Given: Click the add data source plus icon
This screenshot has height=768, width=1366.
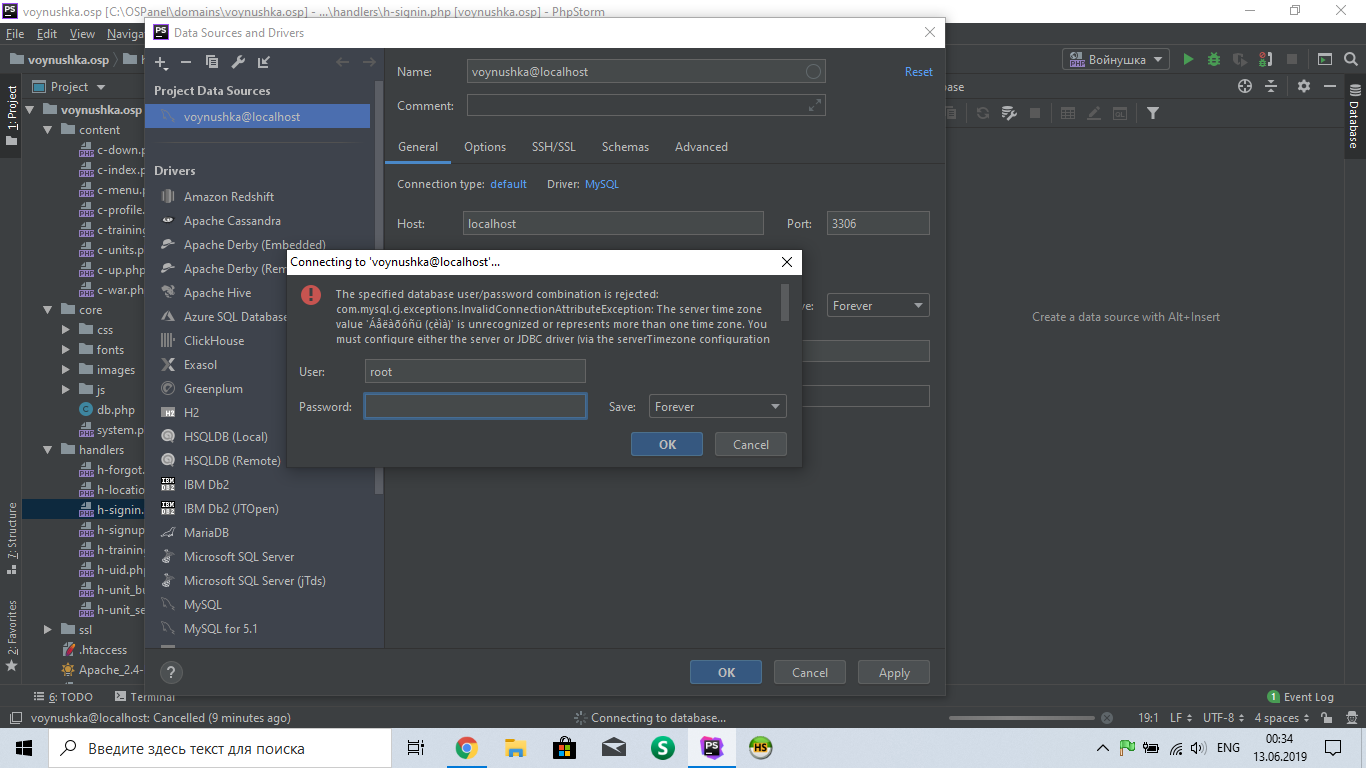Looking at the screenshot, I should [x=161, y=62].
